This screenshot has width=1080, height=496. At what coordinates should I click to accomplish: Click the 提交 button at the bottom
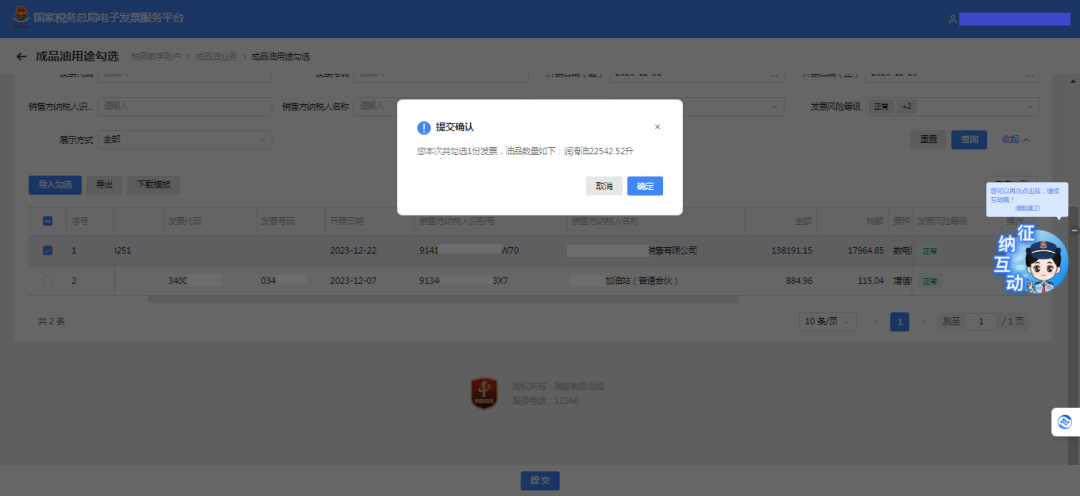540,481
